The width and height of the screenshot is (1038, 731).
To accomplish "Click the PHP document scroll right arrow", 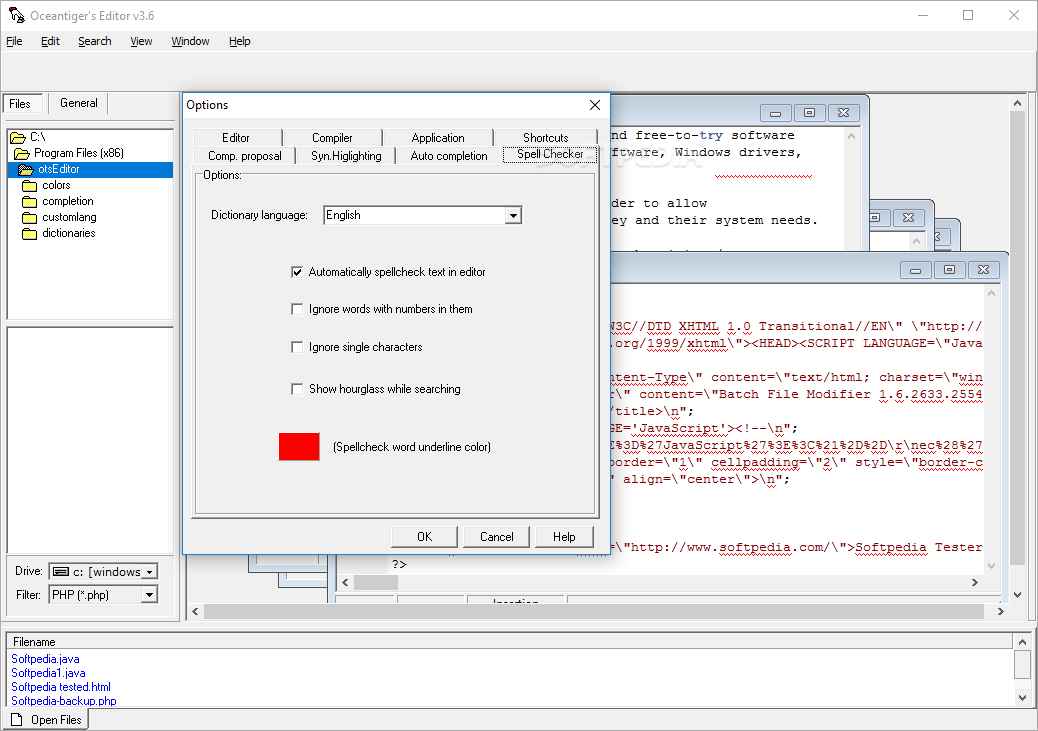I will [x=974, y=582].
